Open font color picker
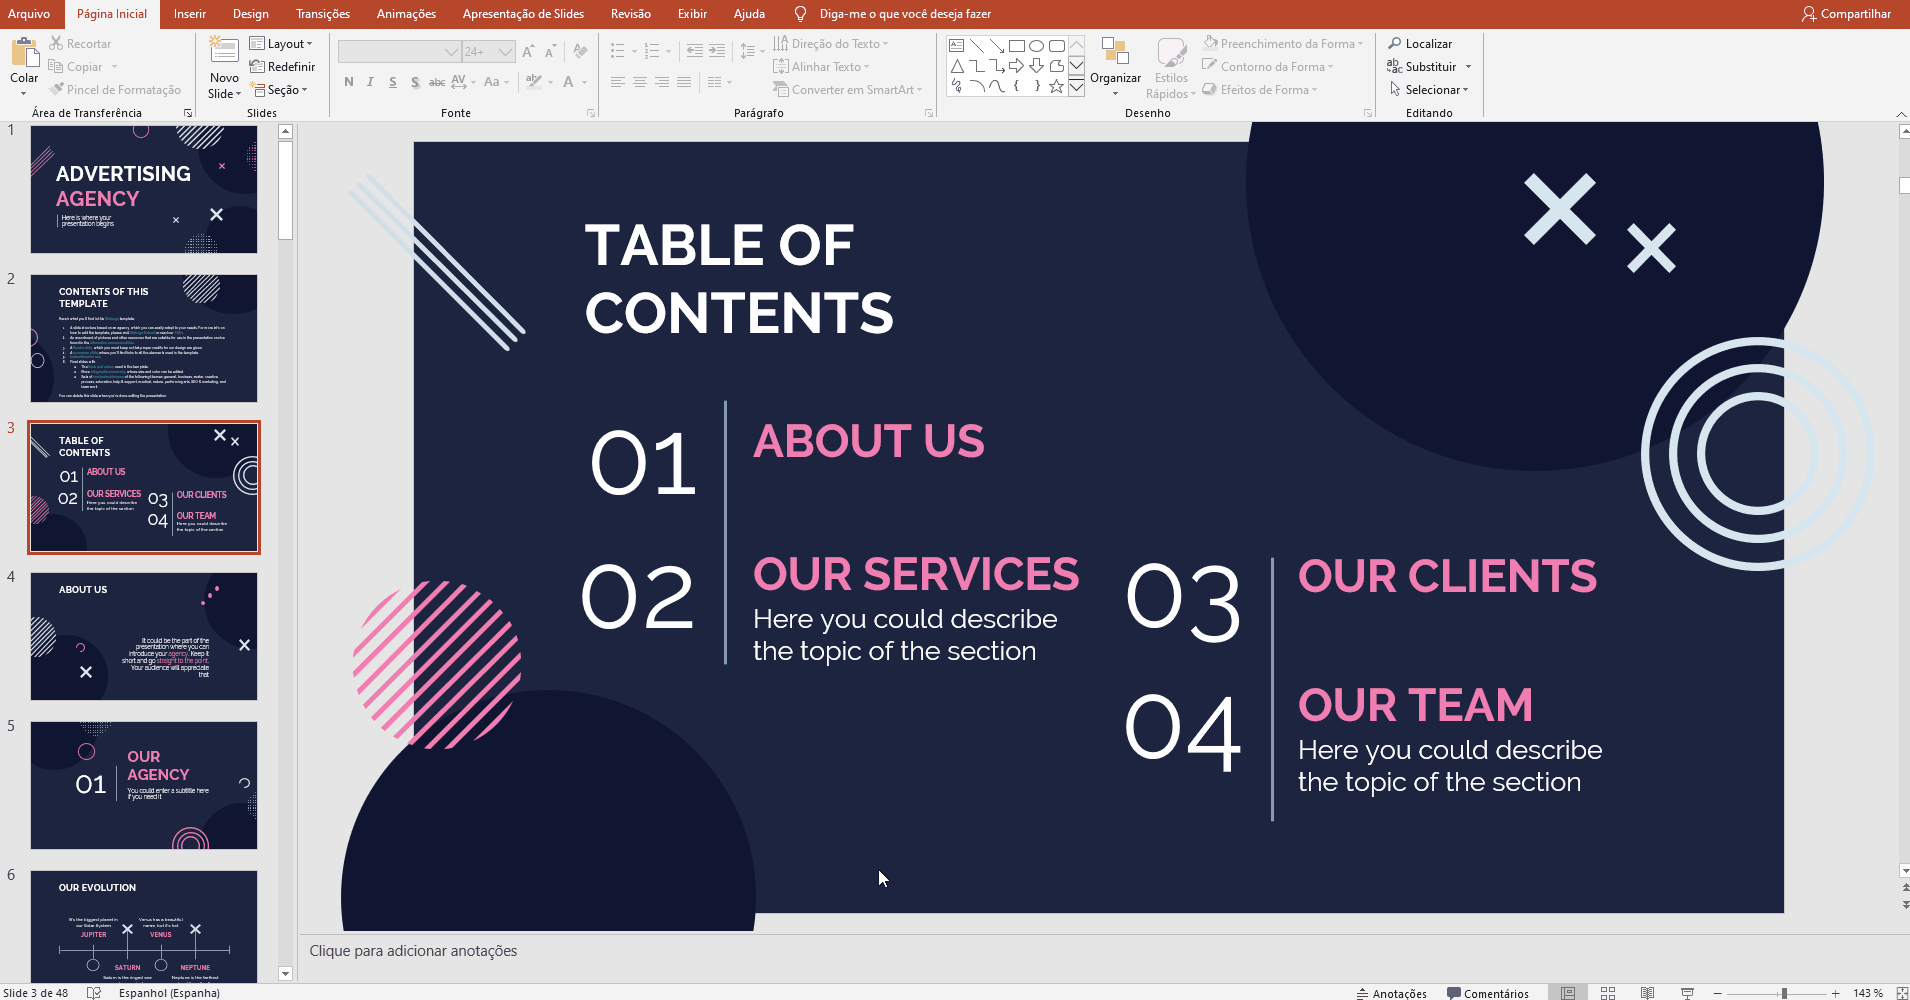The image size is (1910, 1000). tap(568, 82)
